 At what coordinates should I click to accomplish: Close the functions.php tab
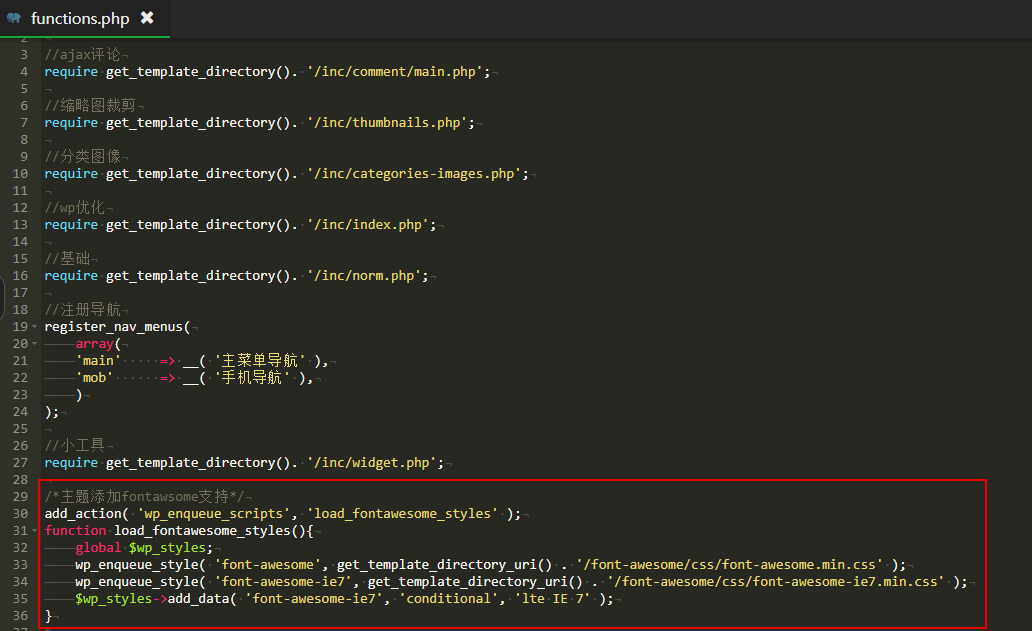click(147, 18)
